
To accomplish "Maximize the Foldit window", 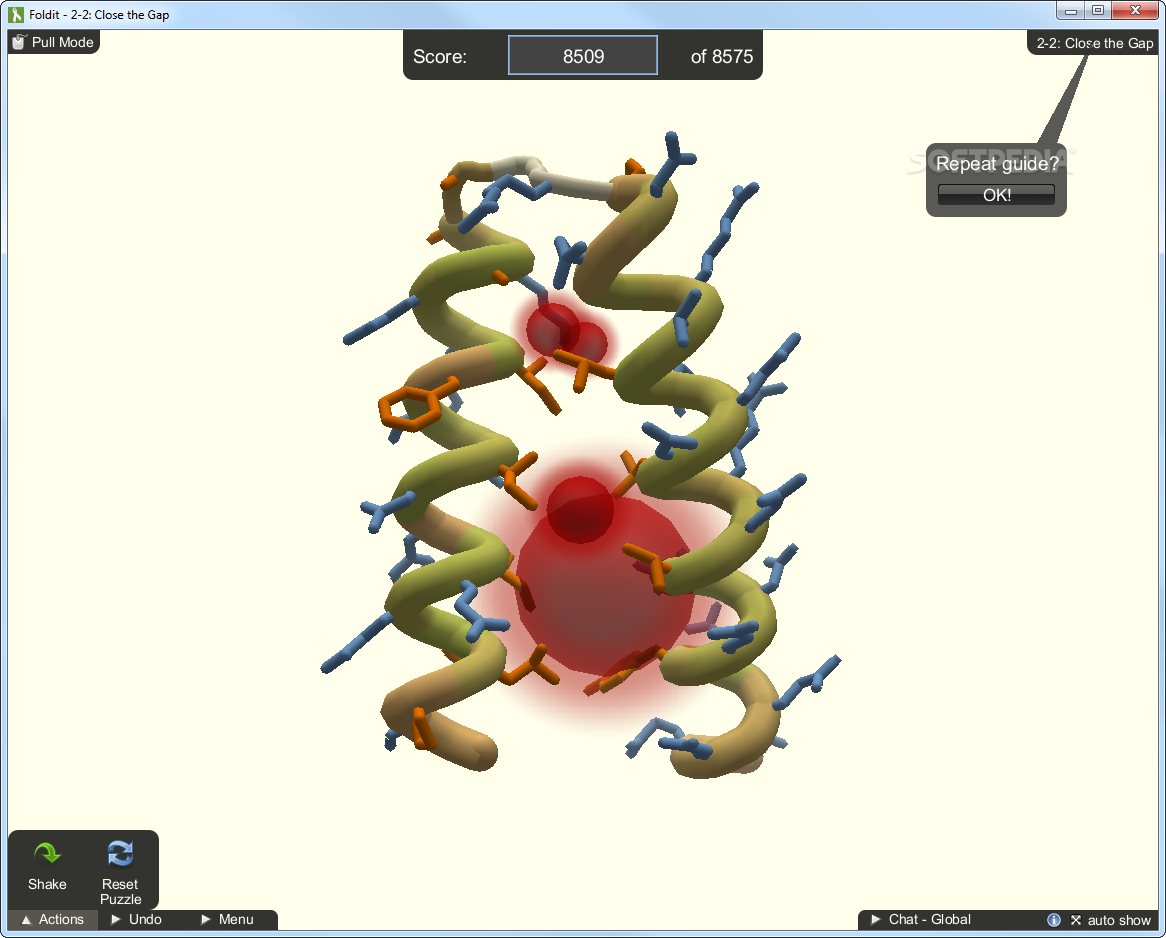I will tap(1098, 10).
